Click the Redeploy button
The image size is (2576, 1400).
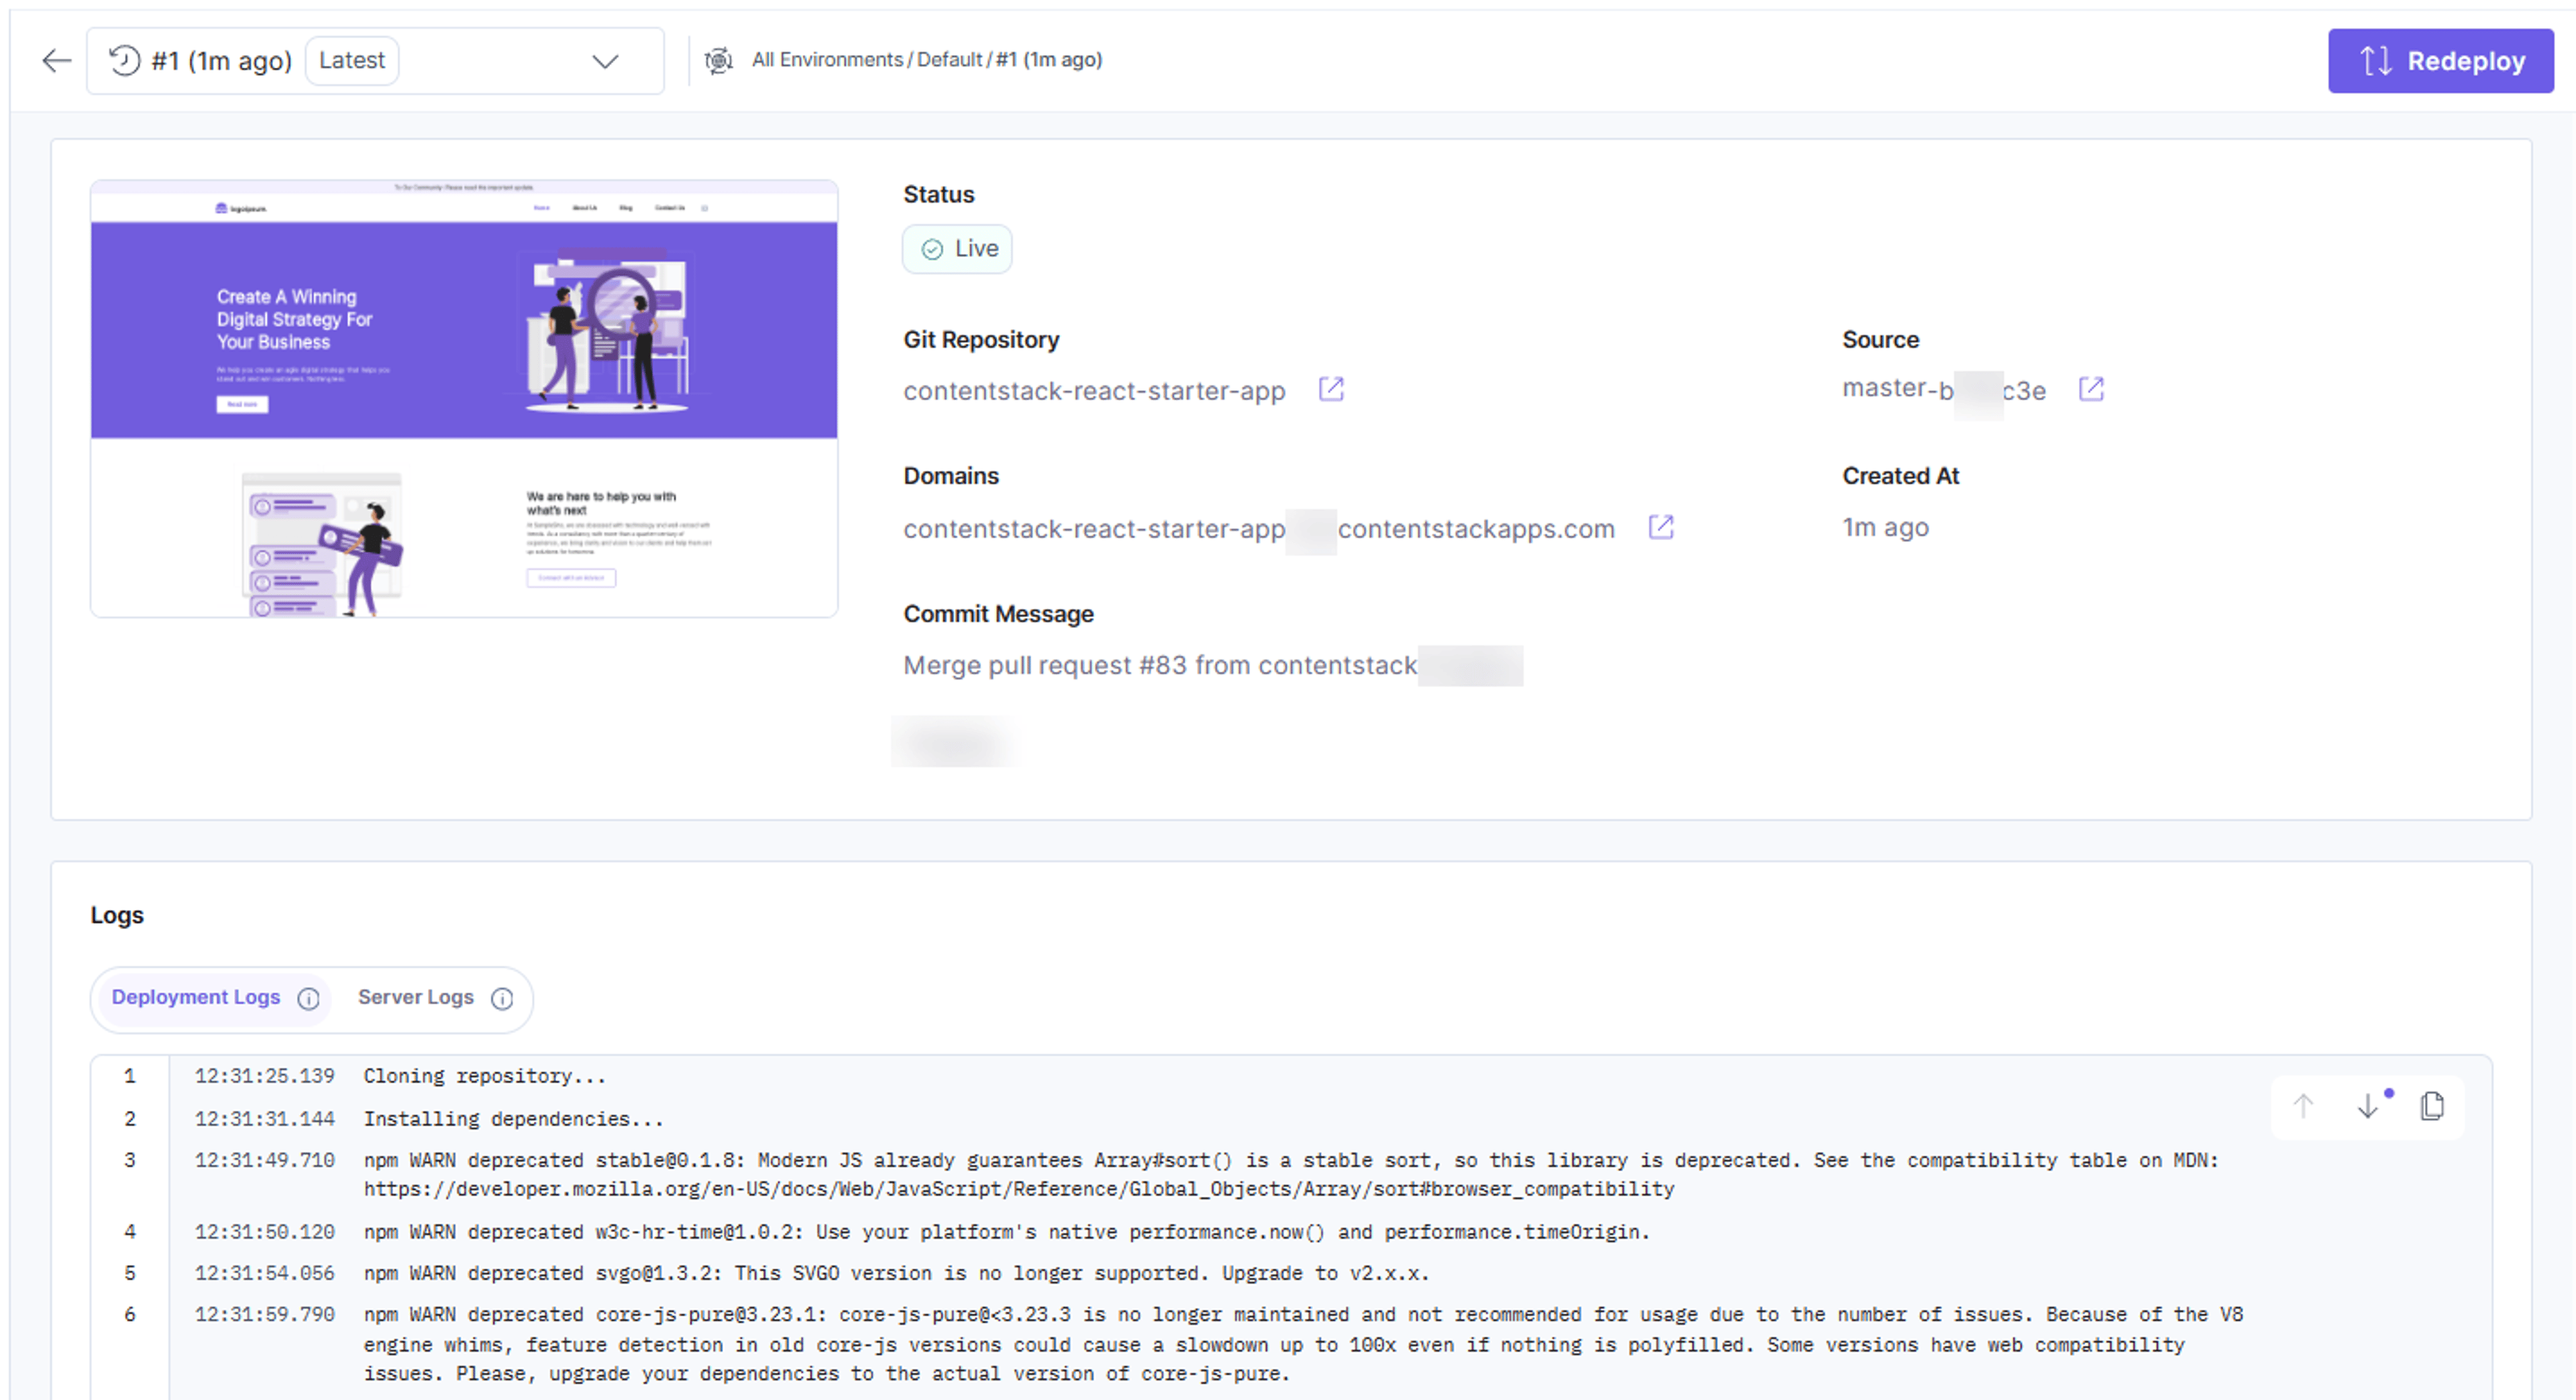[x=2440, y=61]
